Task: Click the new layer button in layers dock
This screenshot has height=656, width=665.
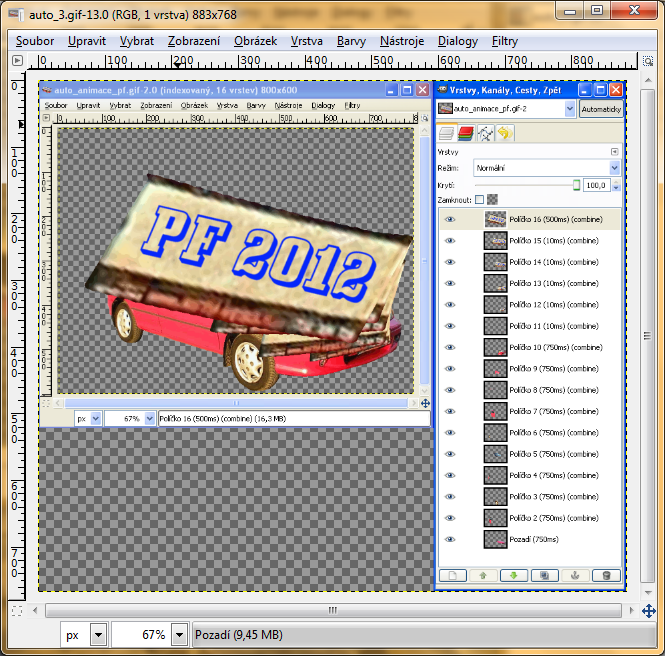Action: [453, 575]
